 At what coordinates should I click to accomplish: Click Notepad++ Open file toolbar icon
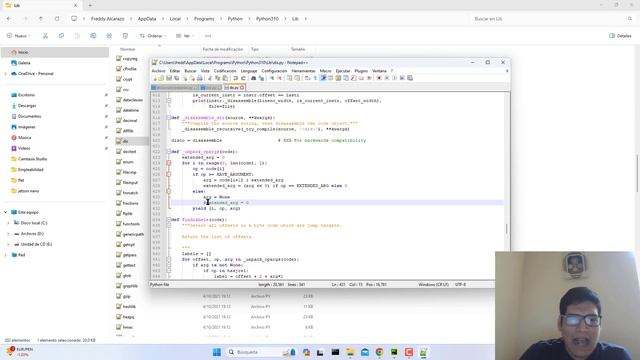tap(161, 78)
